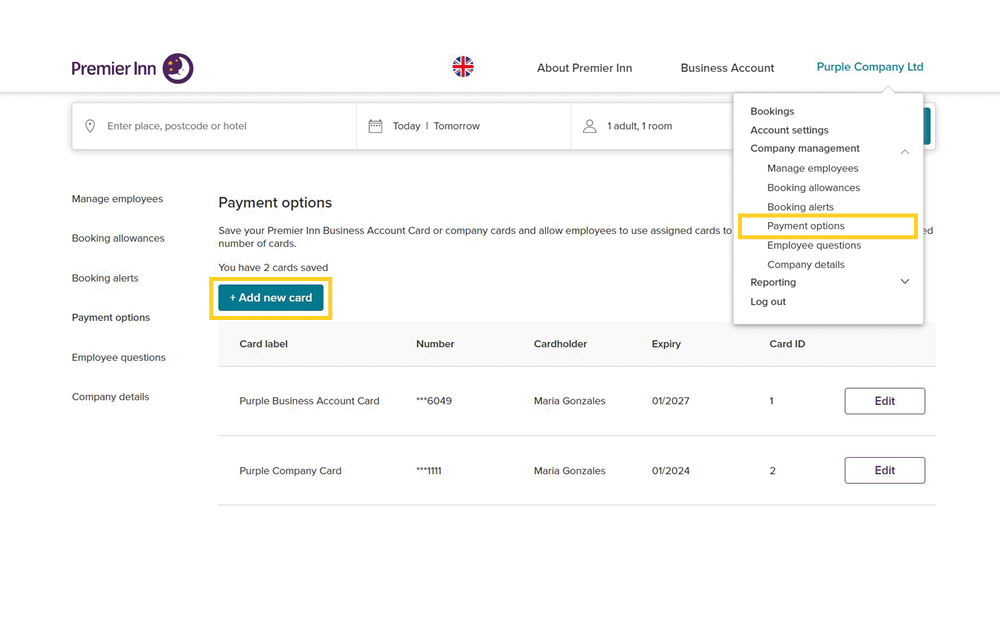
Task: Edit the Purple Company Card row
Action: [885, 470]
